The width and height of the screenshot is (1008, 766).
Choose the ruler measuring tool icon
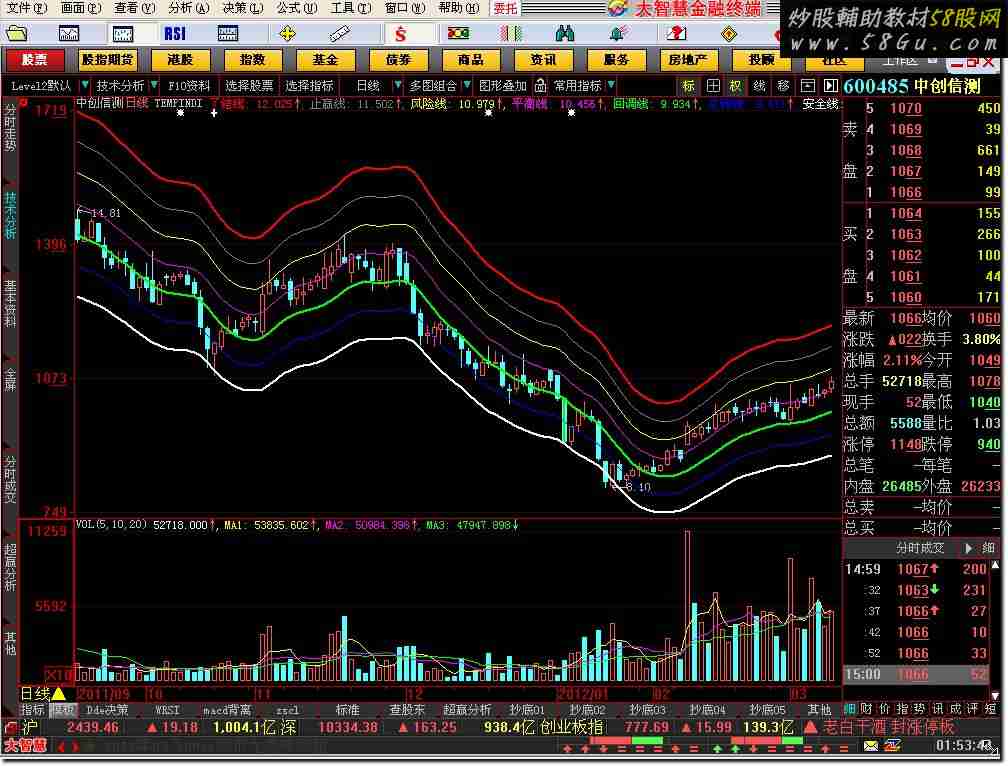[340, 33]
